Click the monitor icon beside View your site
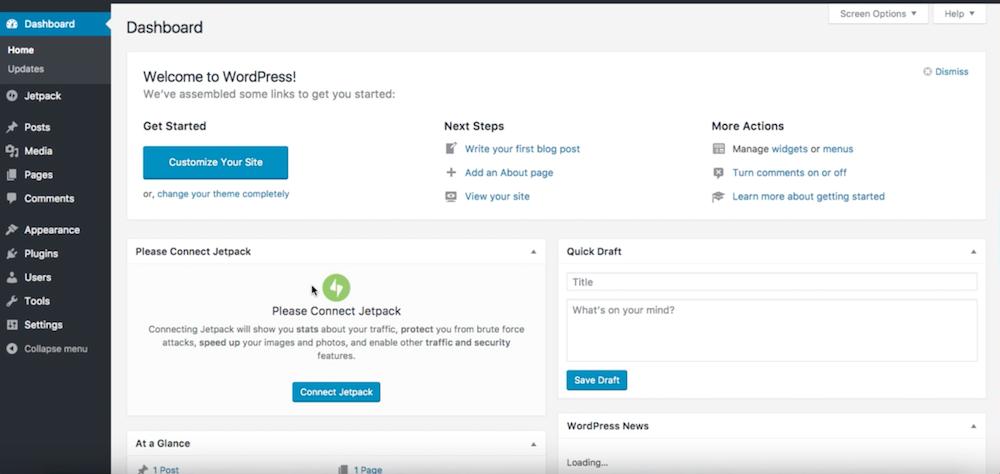Viewport: 1000px width, 474px height. 451,196
